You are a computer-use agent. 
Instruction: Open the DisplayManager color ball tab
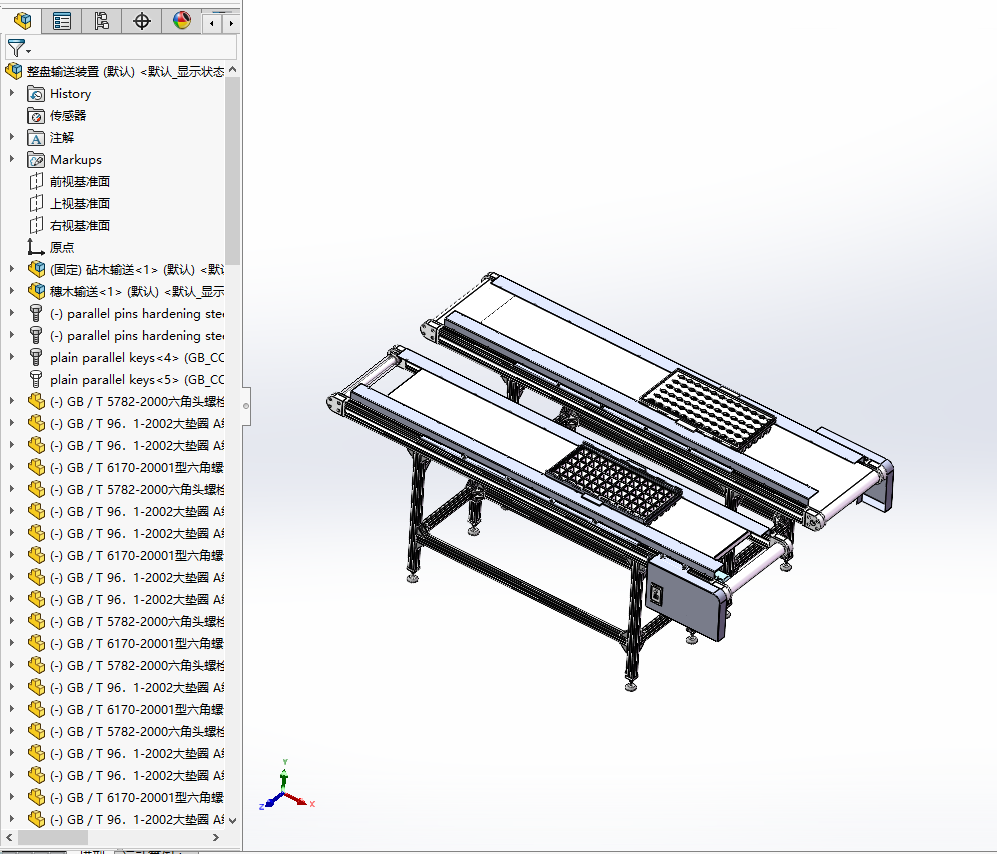click(x=181, y=21)
